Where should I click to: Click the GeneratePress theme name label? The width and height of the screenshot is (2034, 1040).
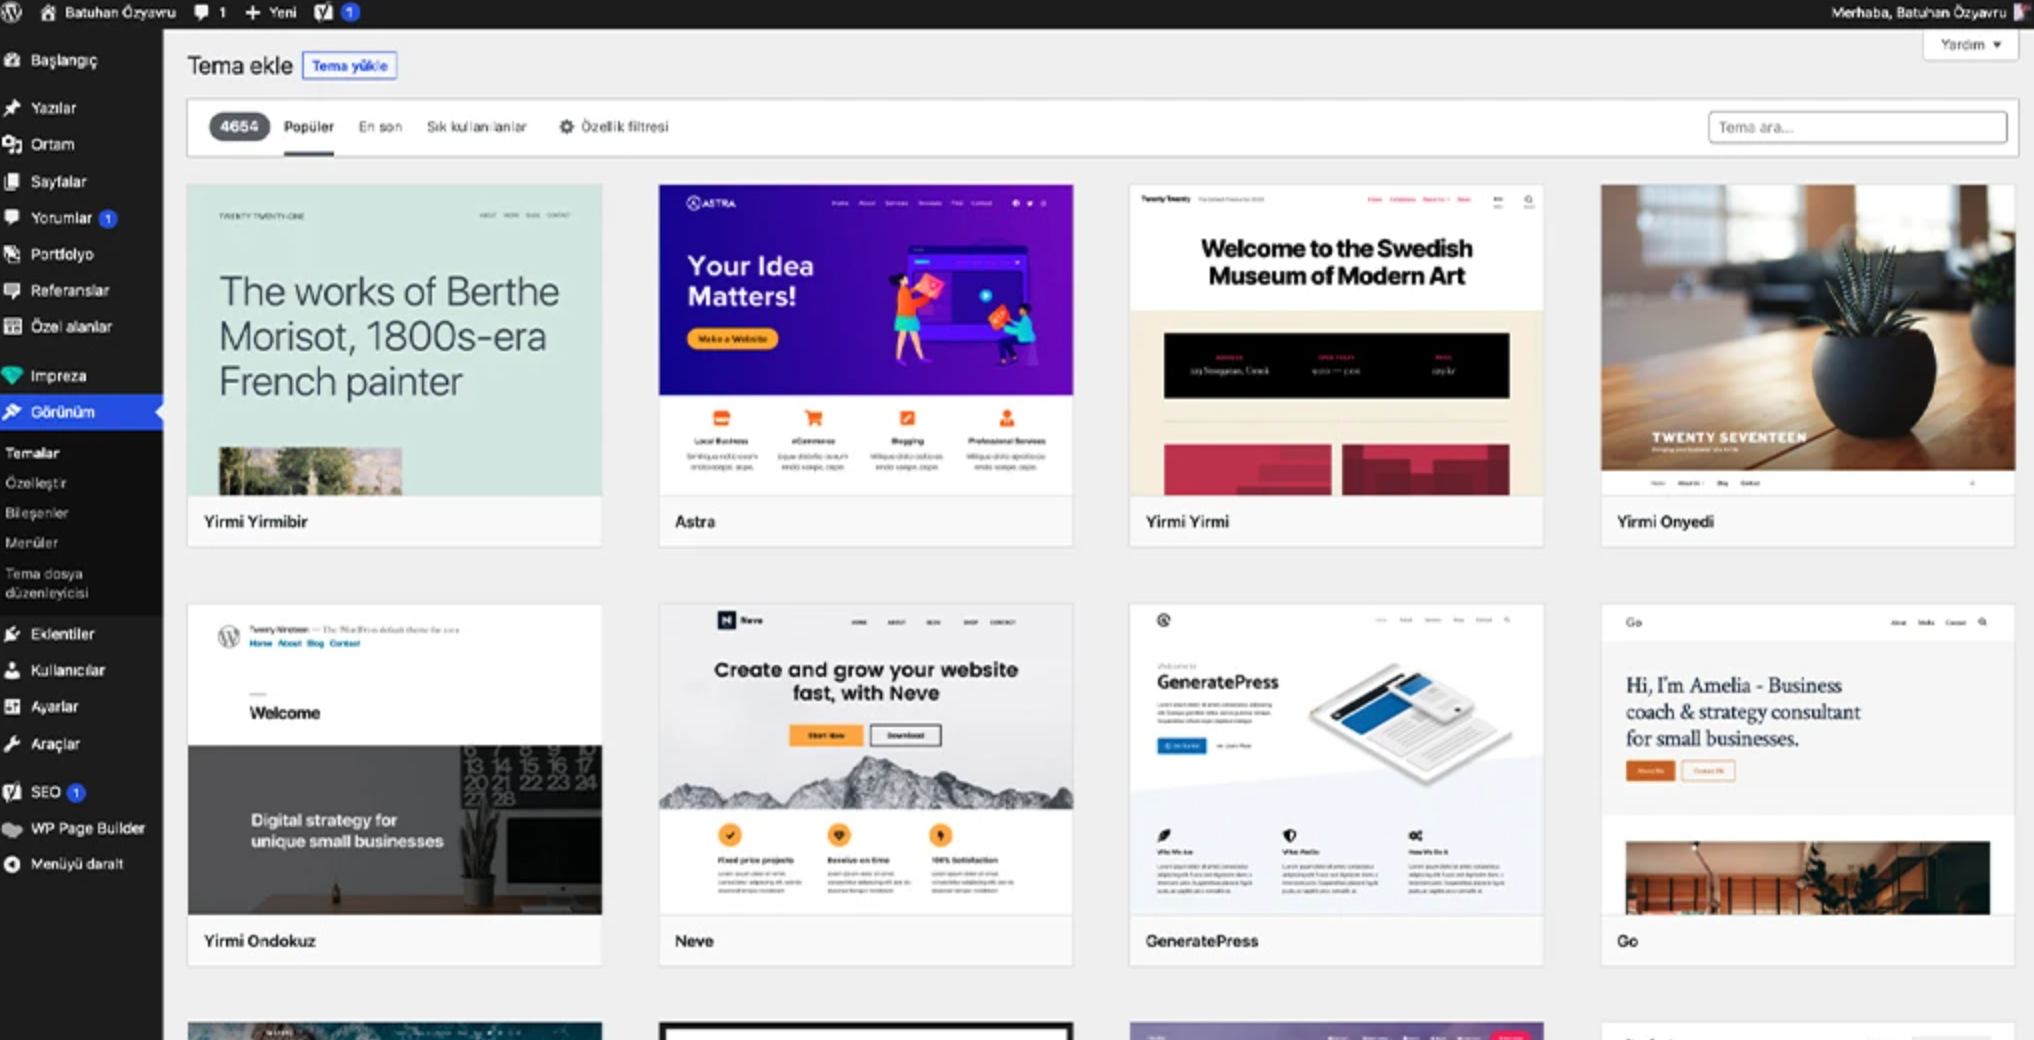1202,941
